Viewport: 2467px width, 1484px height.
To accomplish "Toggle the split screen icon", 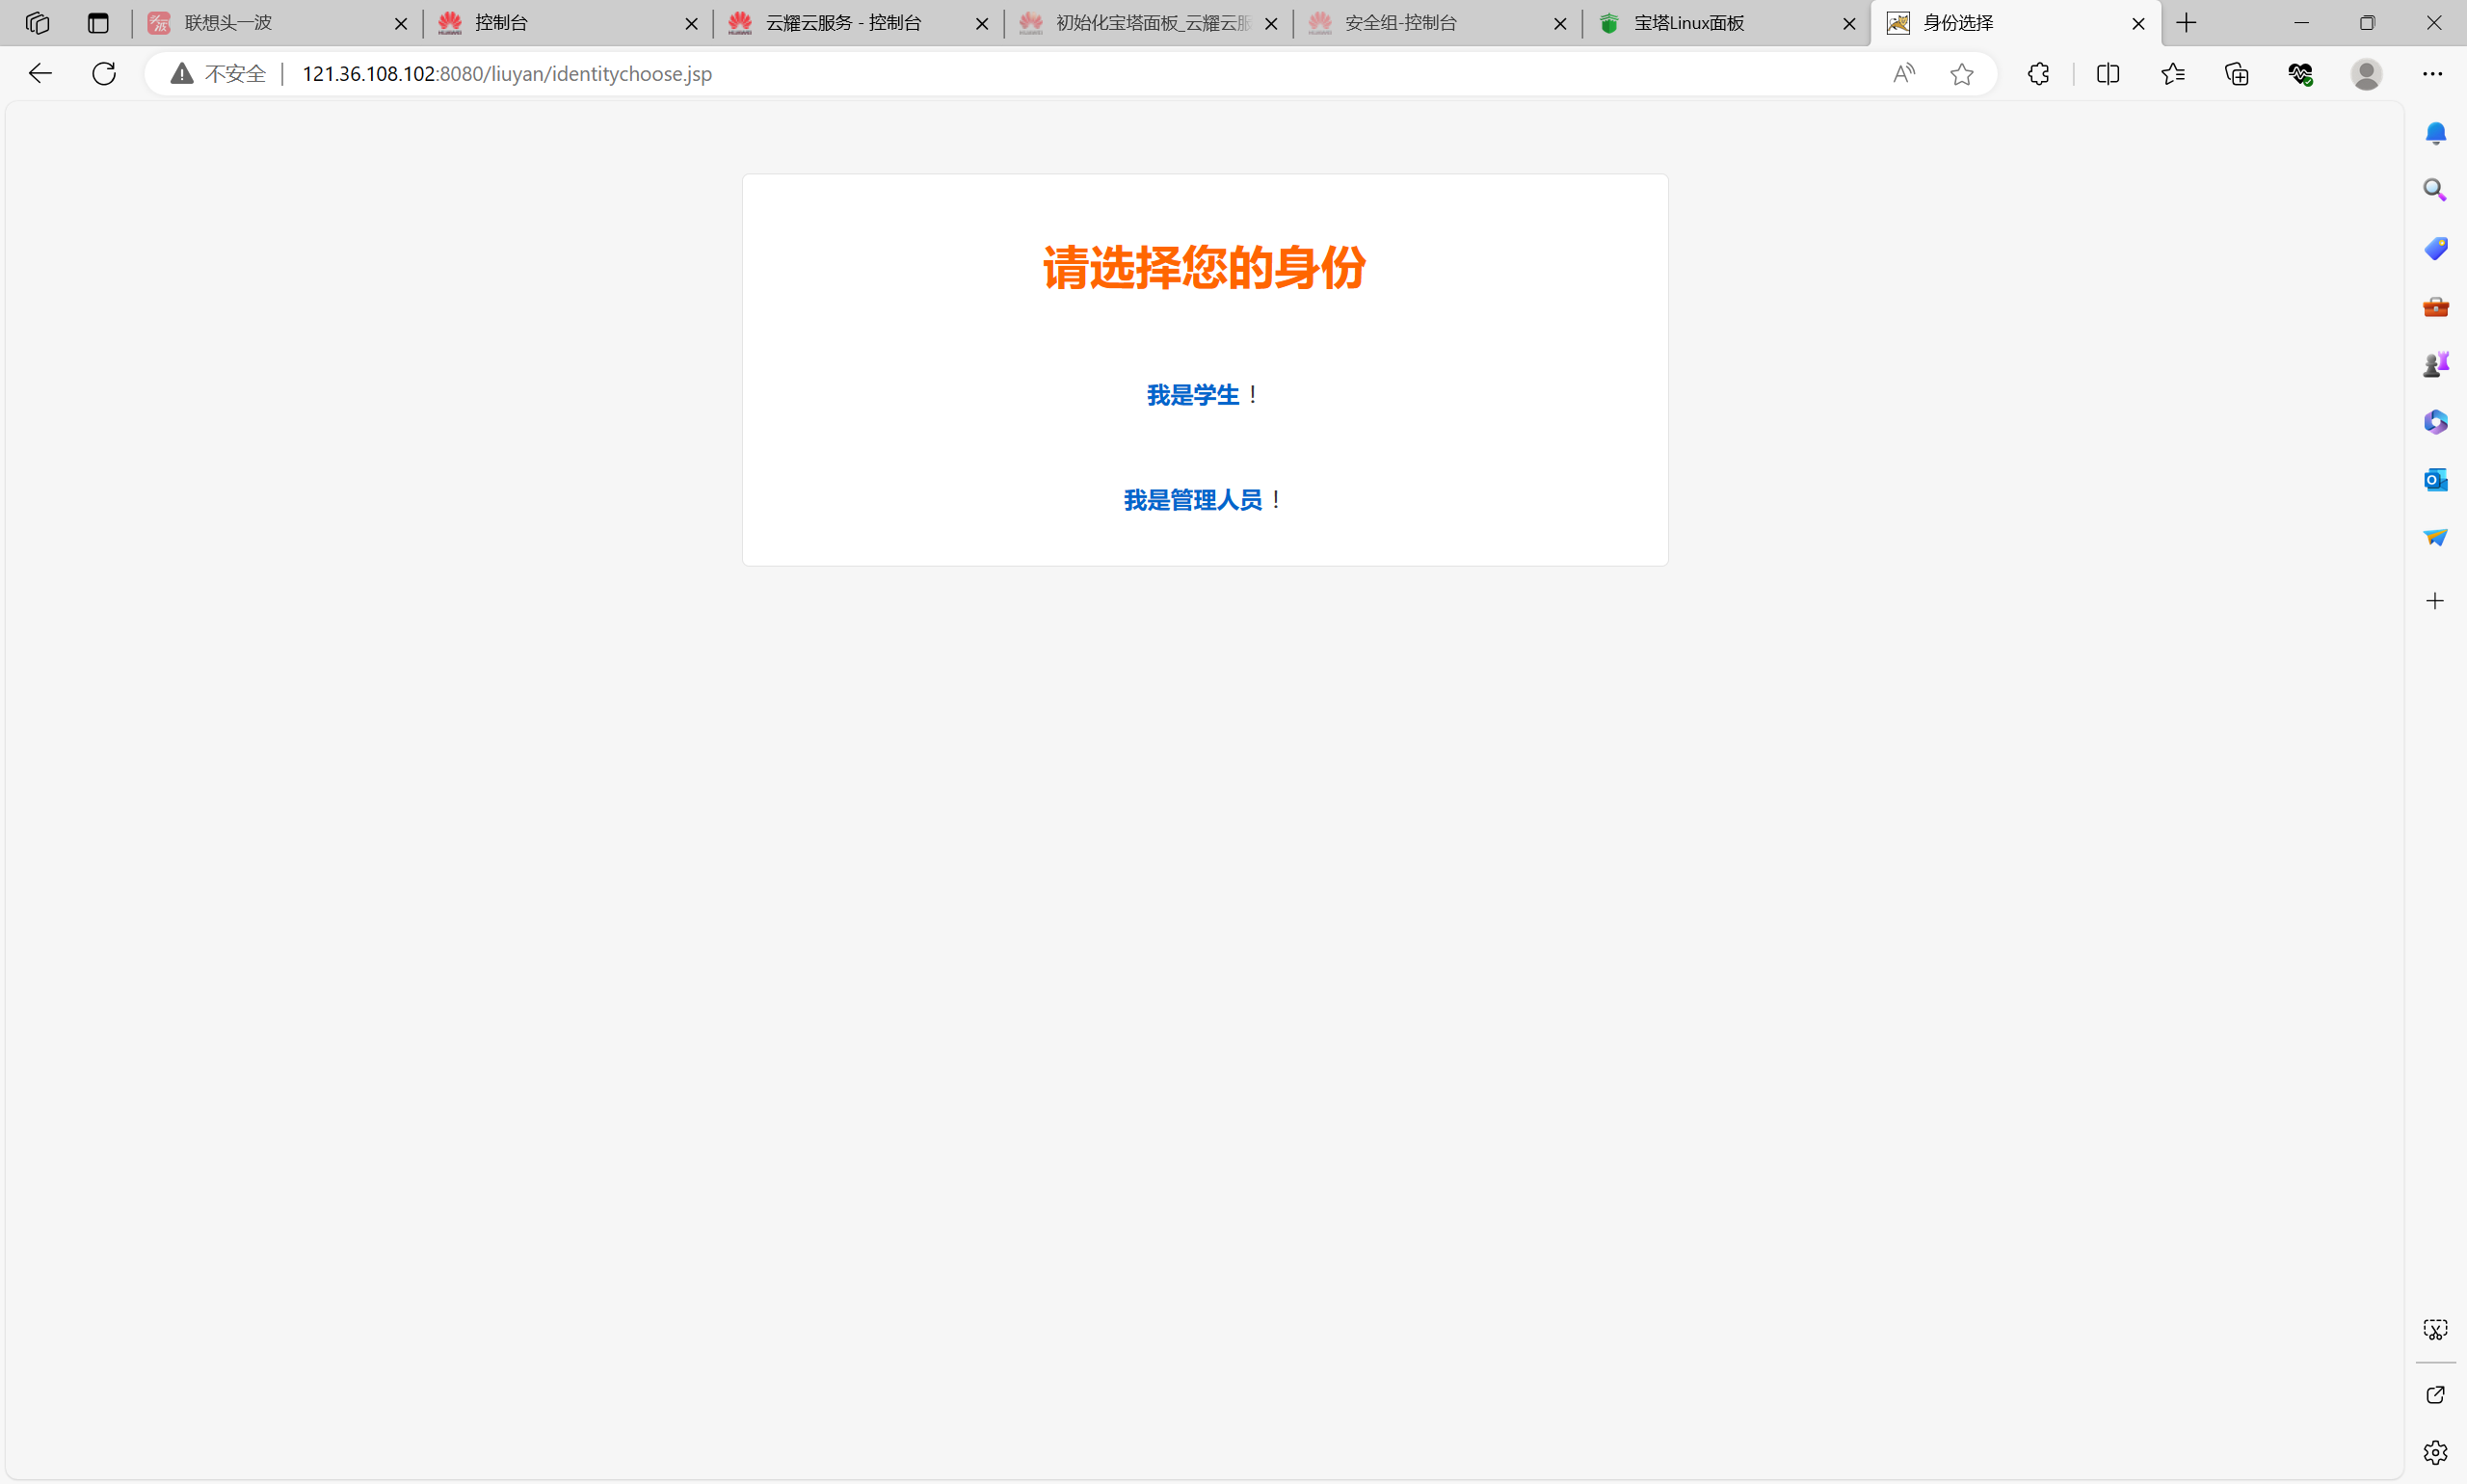I will click(x=2107, y=73).
